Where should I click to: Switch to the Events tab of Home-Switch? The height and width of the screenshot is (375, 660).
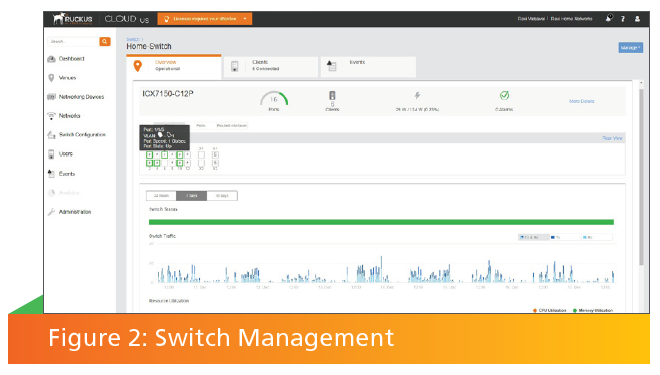[368, 66]
